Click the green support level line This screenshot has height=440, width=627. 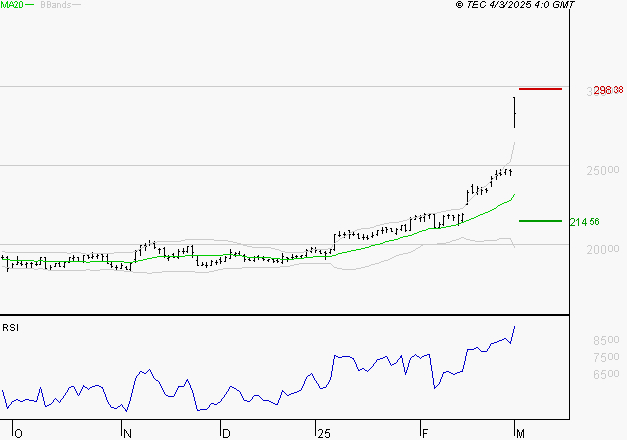tap(540, 221)
